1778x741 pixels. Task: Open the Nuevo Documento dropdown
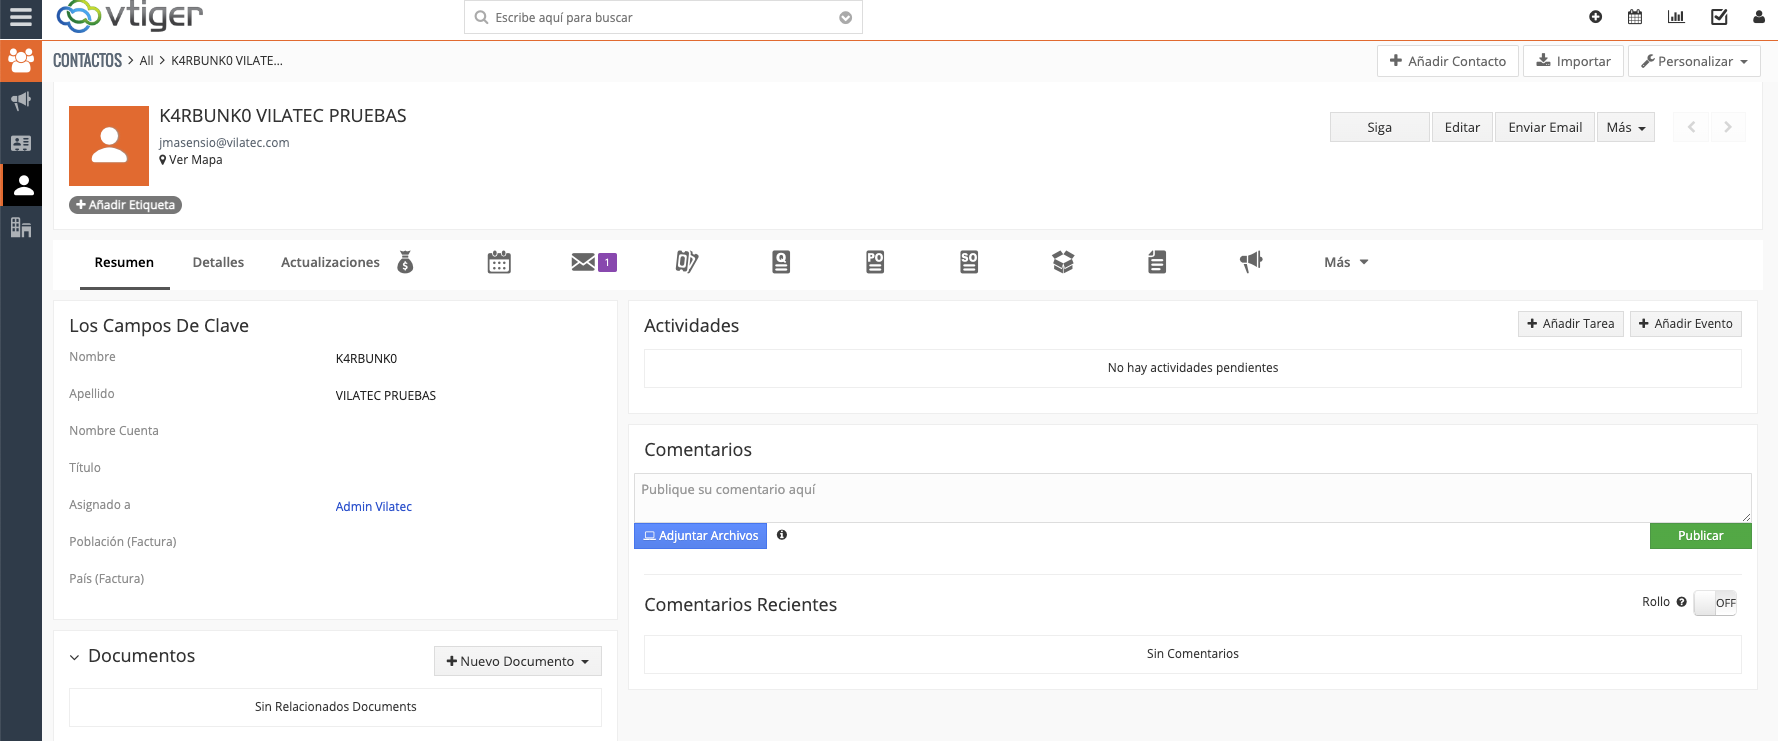[x=517, y=661]
